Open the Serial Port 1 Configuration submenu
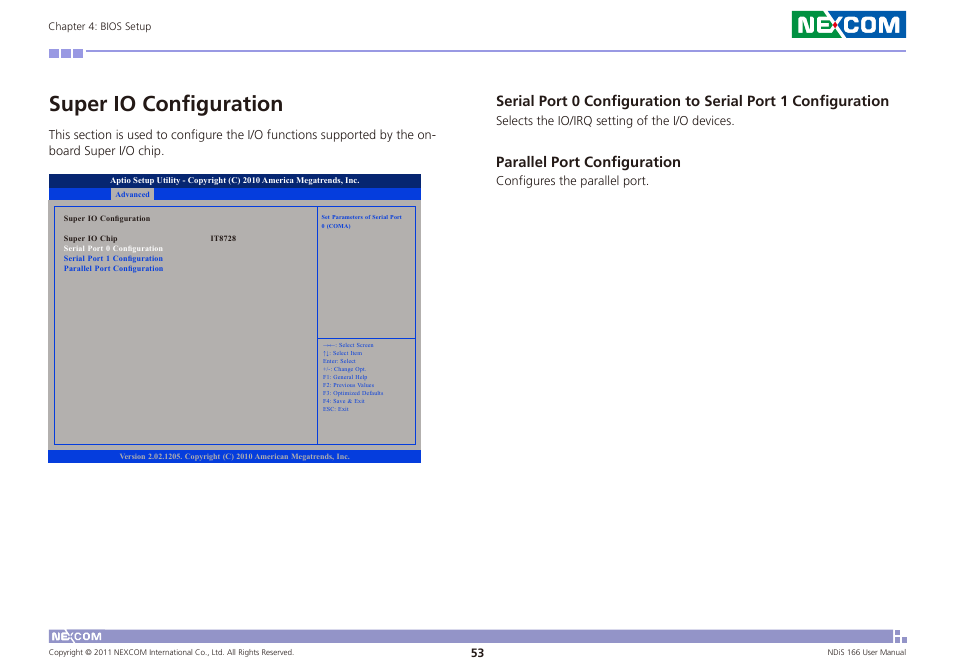Screen dimensions: 954x672 [113, 258]
